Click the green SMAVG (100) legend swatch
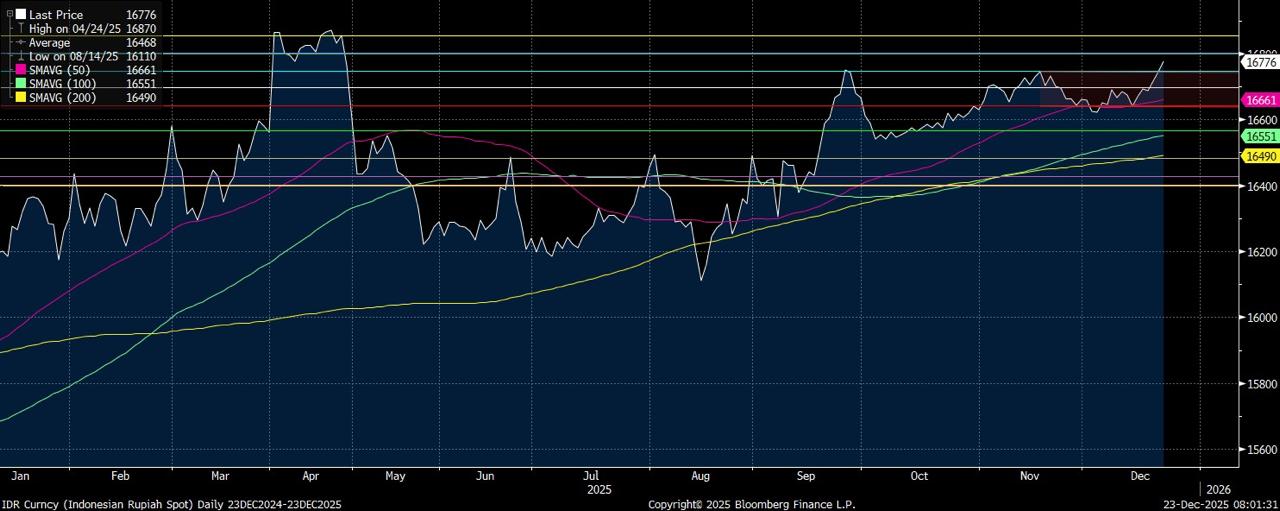The width and height of the screenshot is (1280, 511). pyautogui.click(x=20, y=84)
